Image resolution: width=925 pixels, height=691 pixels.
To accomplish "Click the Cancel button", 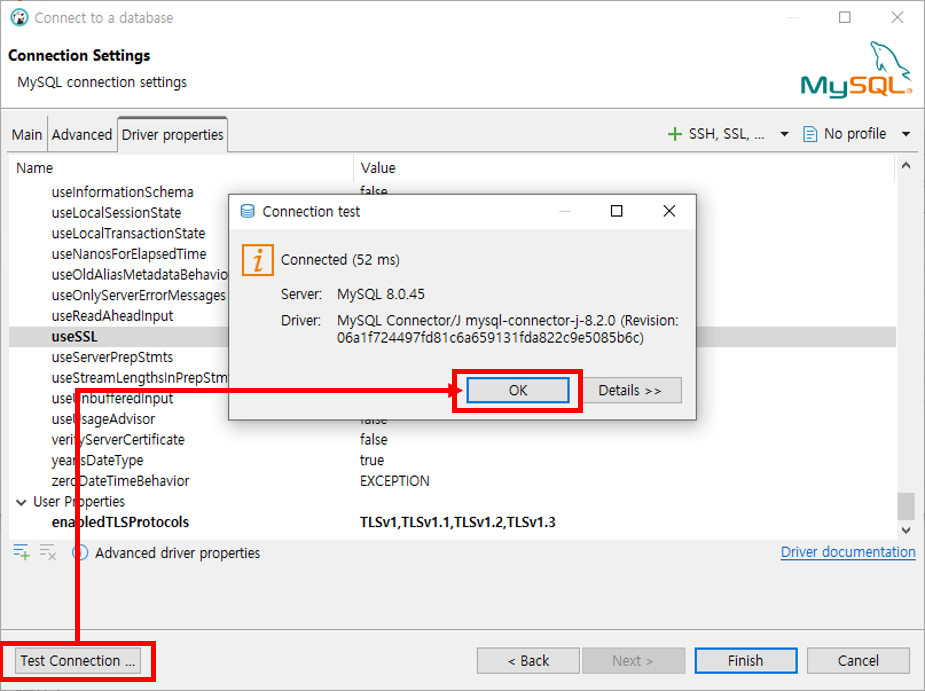I will [858, 661].
